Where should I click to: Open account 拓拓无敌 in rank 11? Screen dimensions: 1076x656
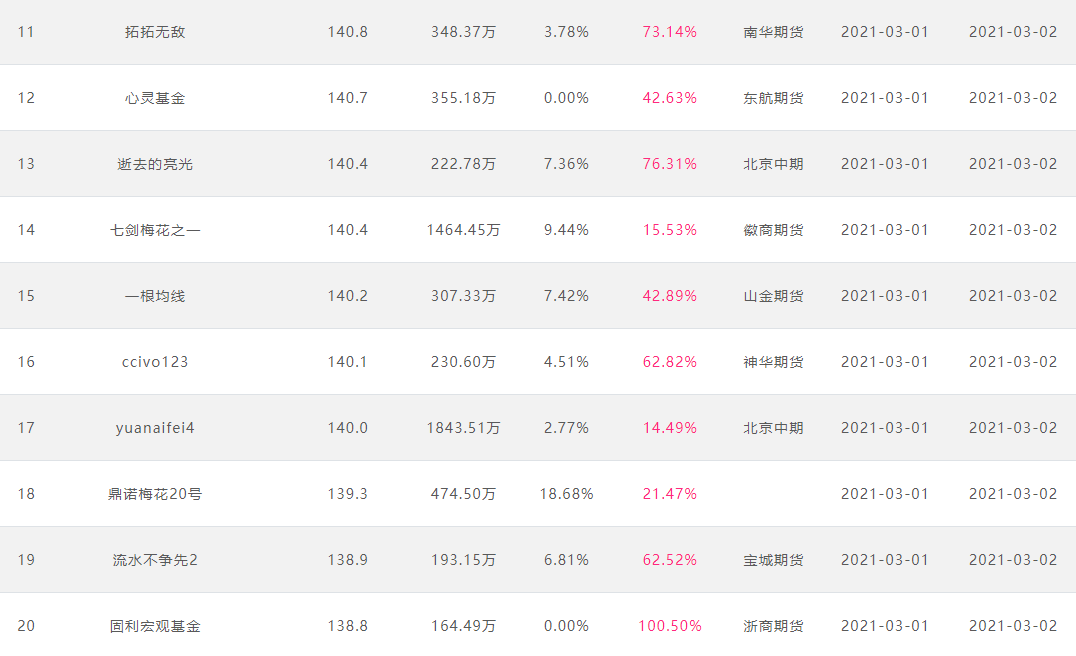(155, 32)
